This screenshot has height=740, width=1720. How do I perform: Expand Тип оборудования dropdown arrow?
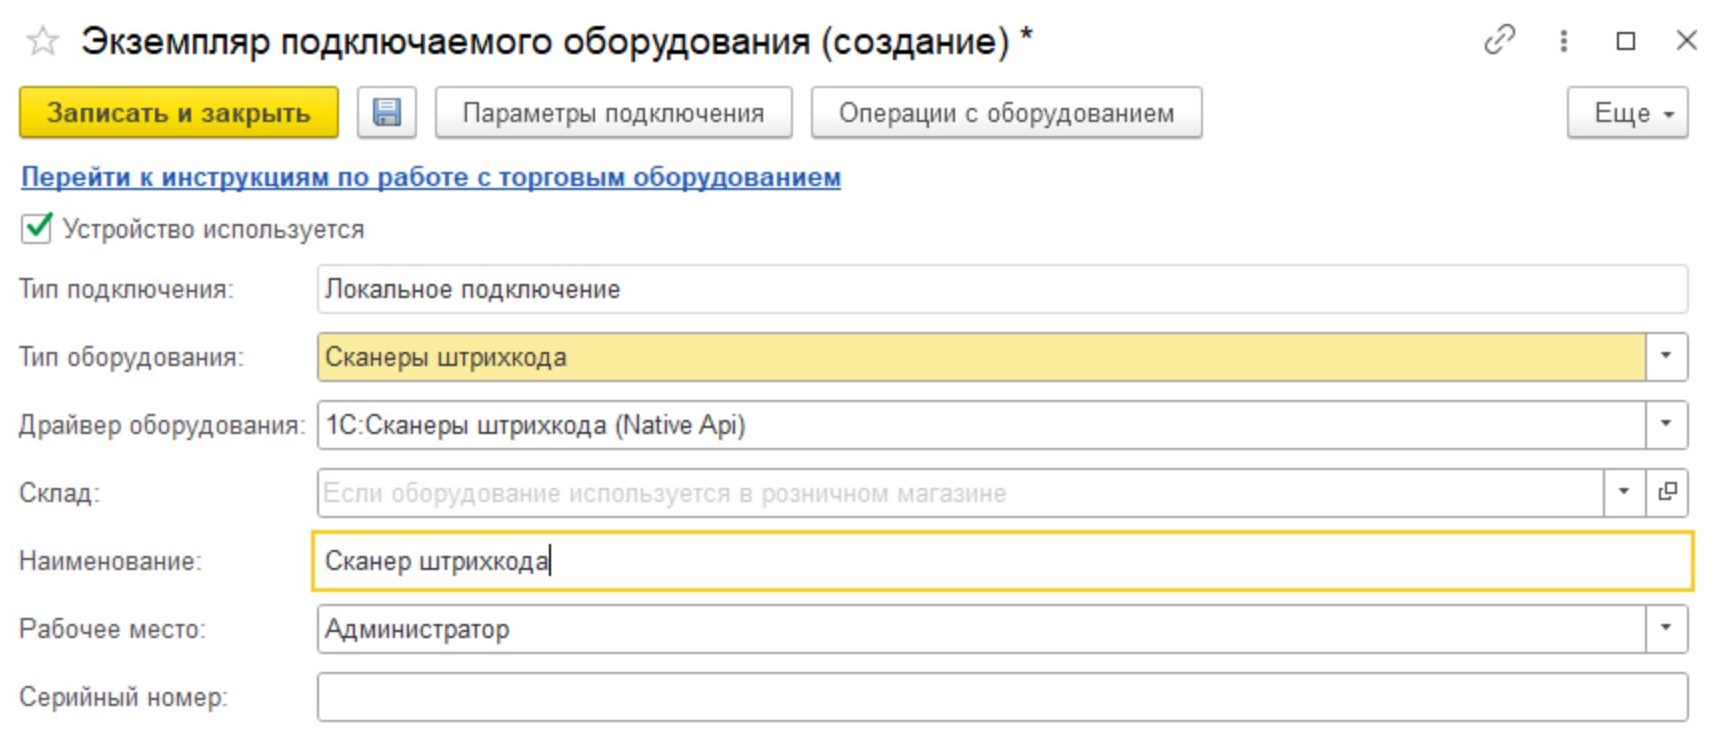click(1666, 356)
